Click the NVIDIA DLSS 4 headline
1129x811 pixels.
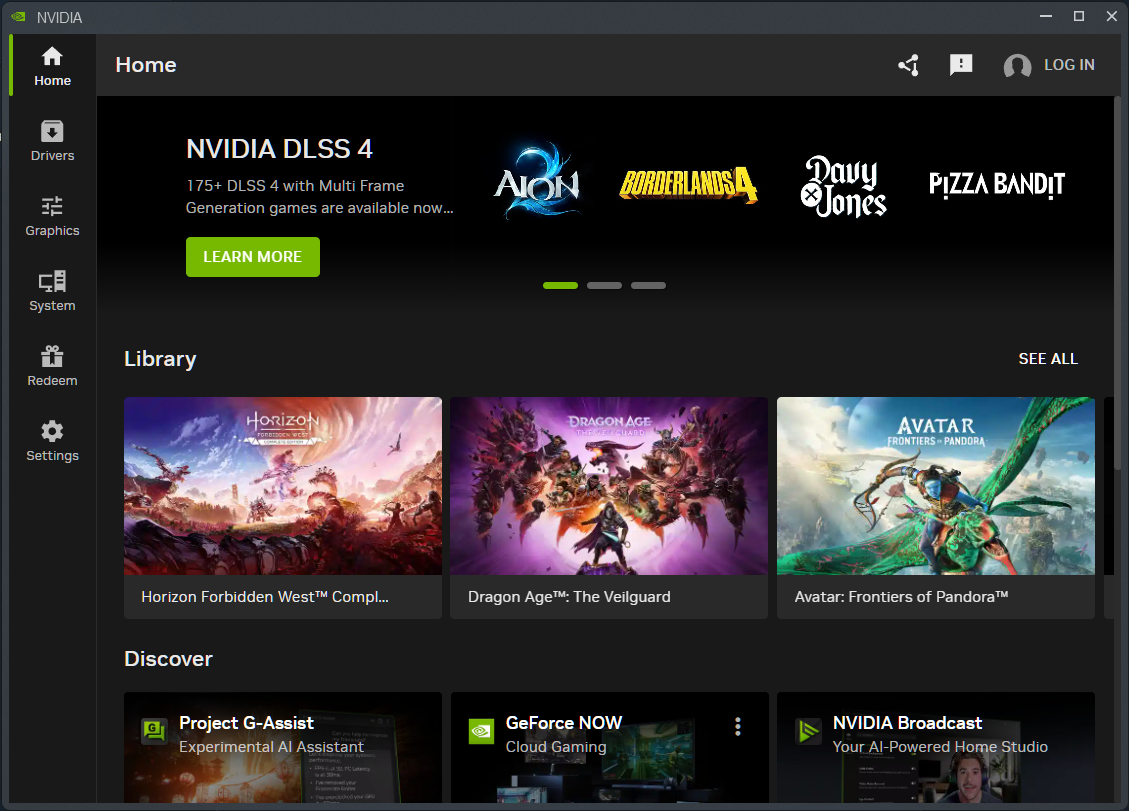(x=279, y=149)
